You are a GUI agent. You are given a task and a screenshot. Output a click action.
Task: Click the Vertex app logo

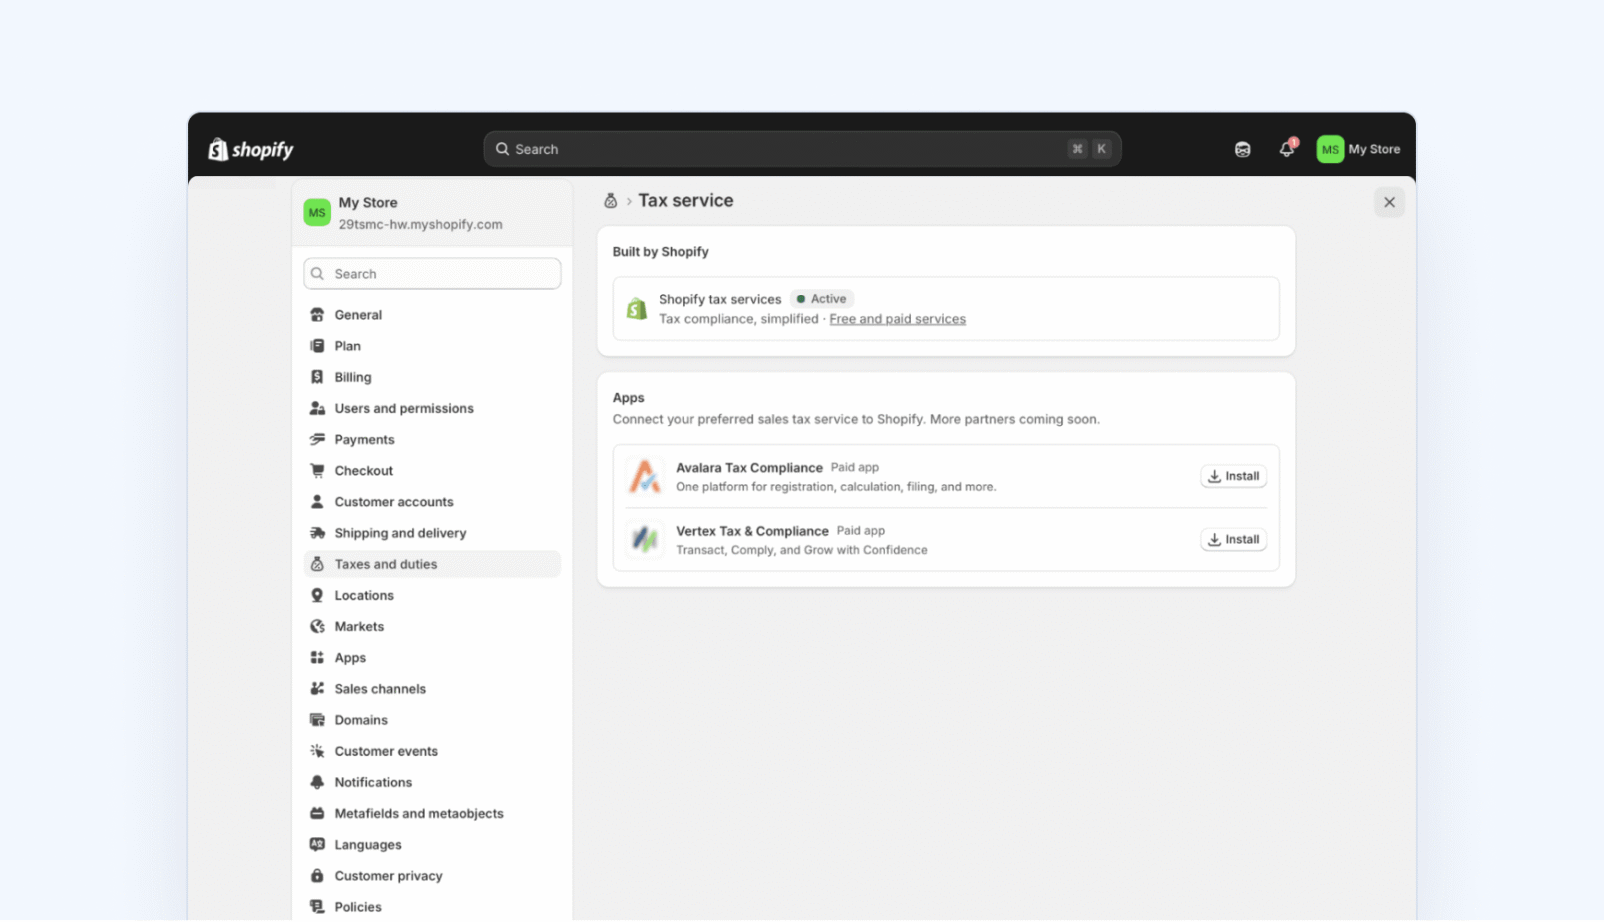coord(645,540)
